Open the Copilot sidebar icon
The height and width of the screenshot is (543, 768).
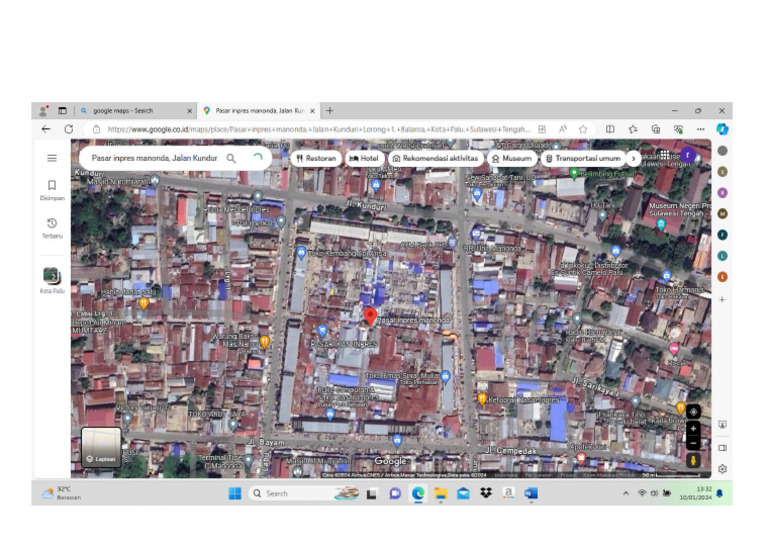coord(722,129)
